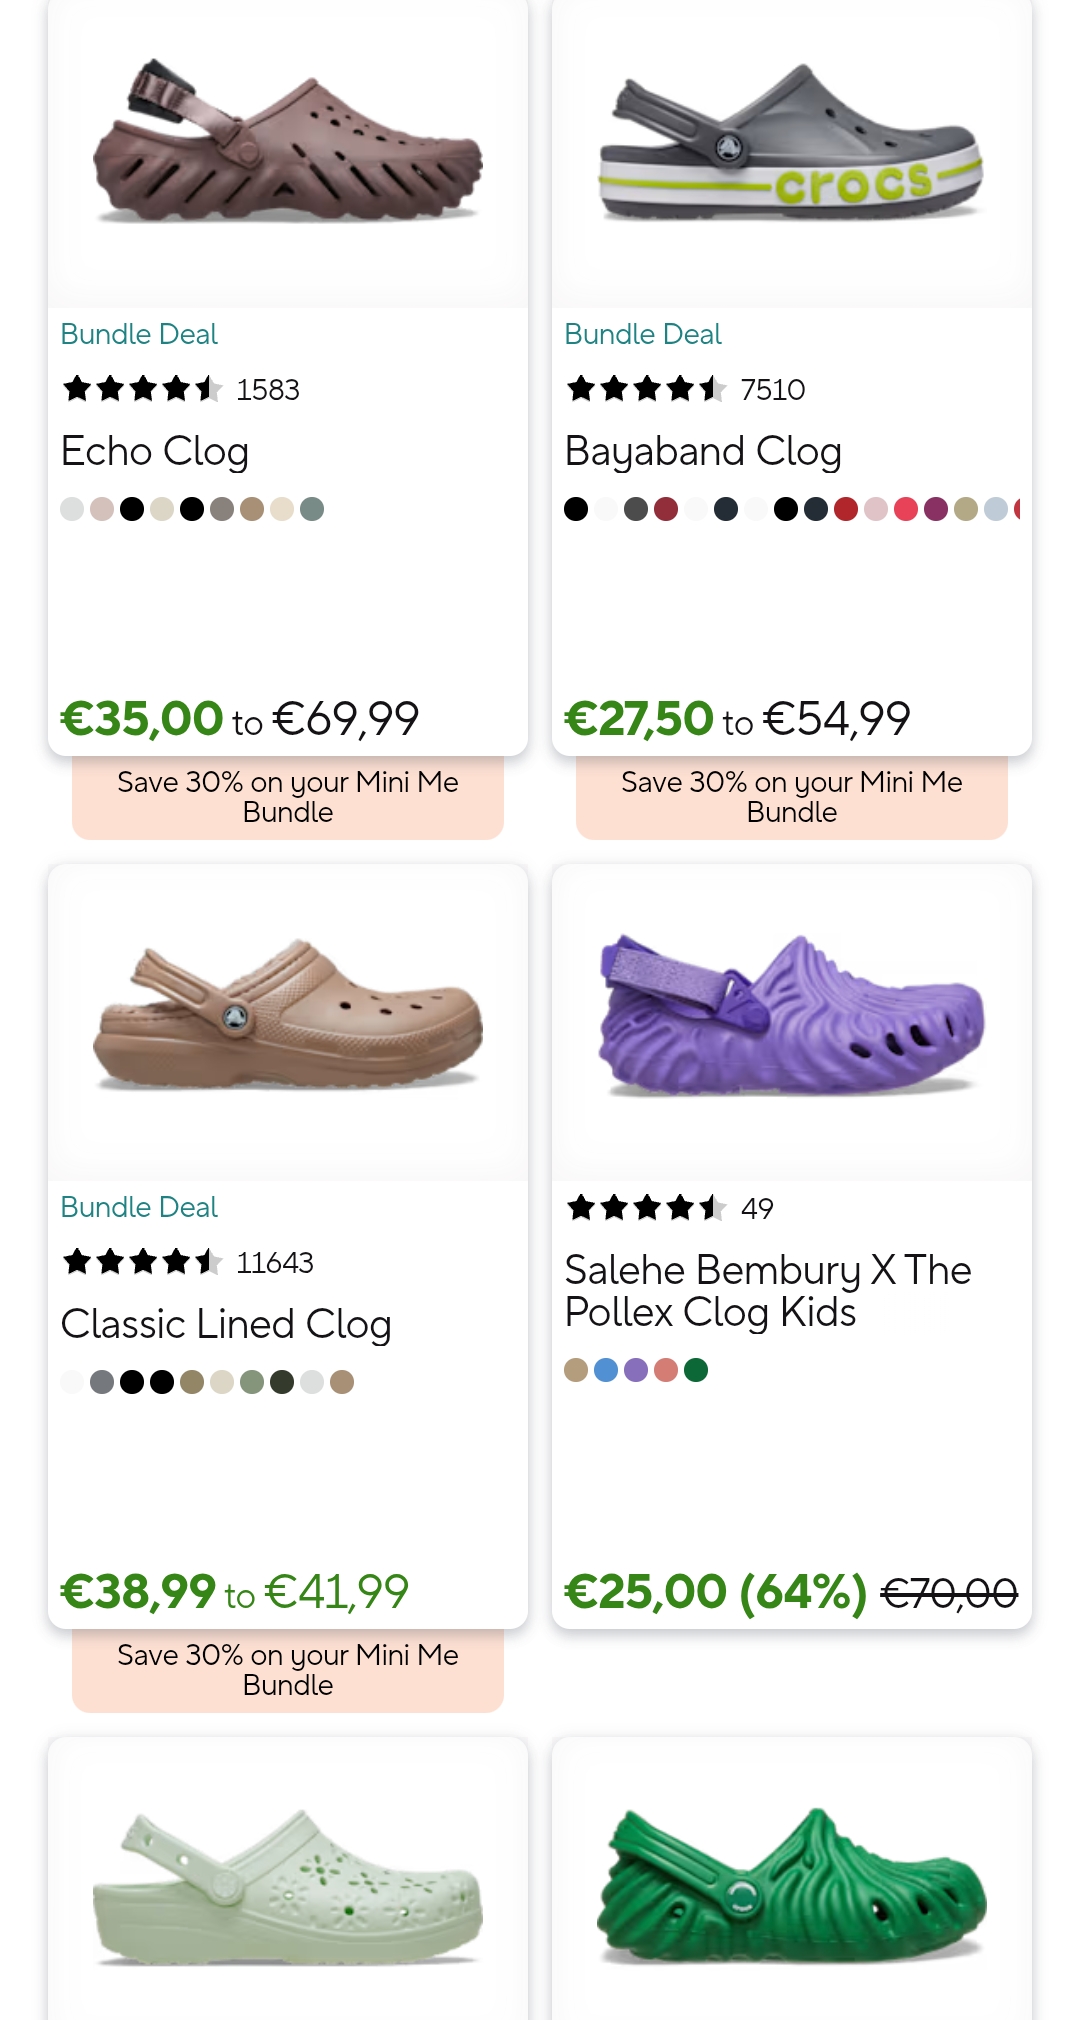Click the Echo Clog product thumbnail
Viewport: 1080px width, 2020px height.
click(287, 145)
